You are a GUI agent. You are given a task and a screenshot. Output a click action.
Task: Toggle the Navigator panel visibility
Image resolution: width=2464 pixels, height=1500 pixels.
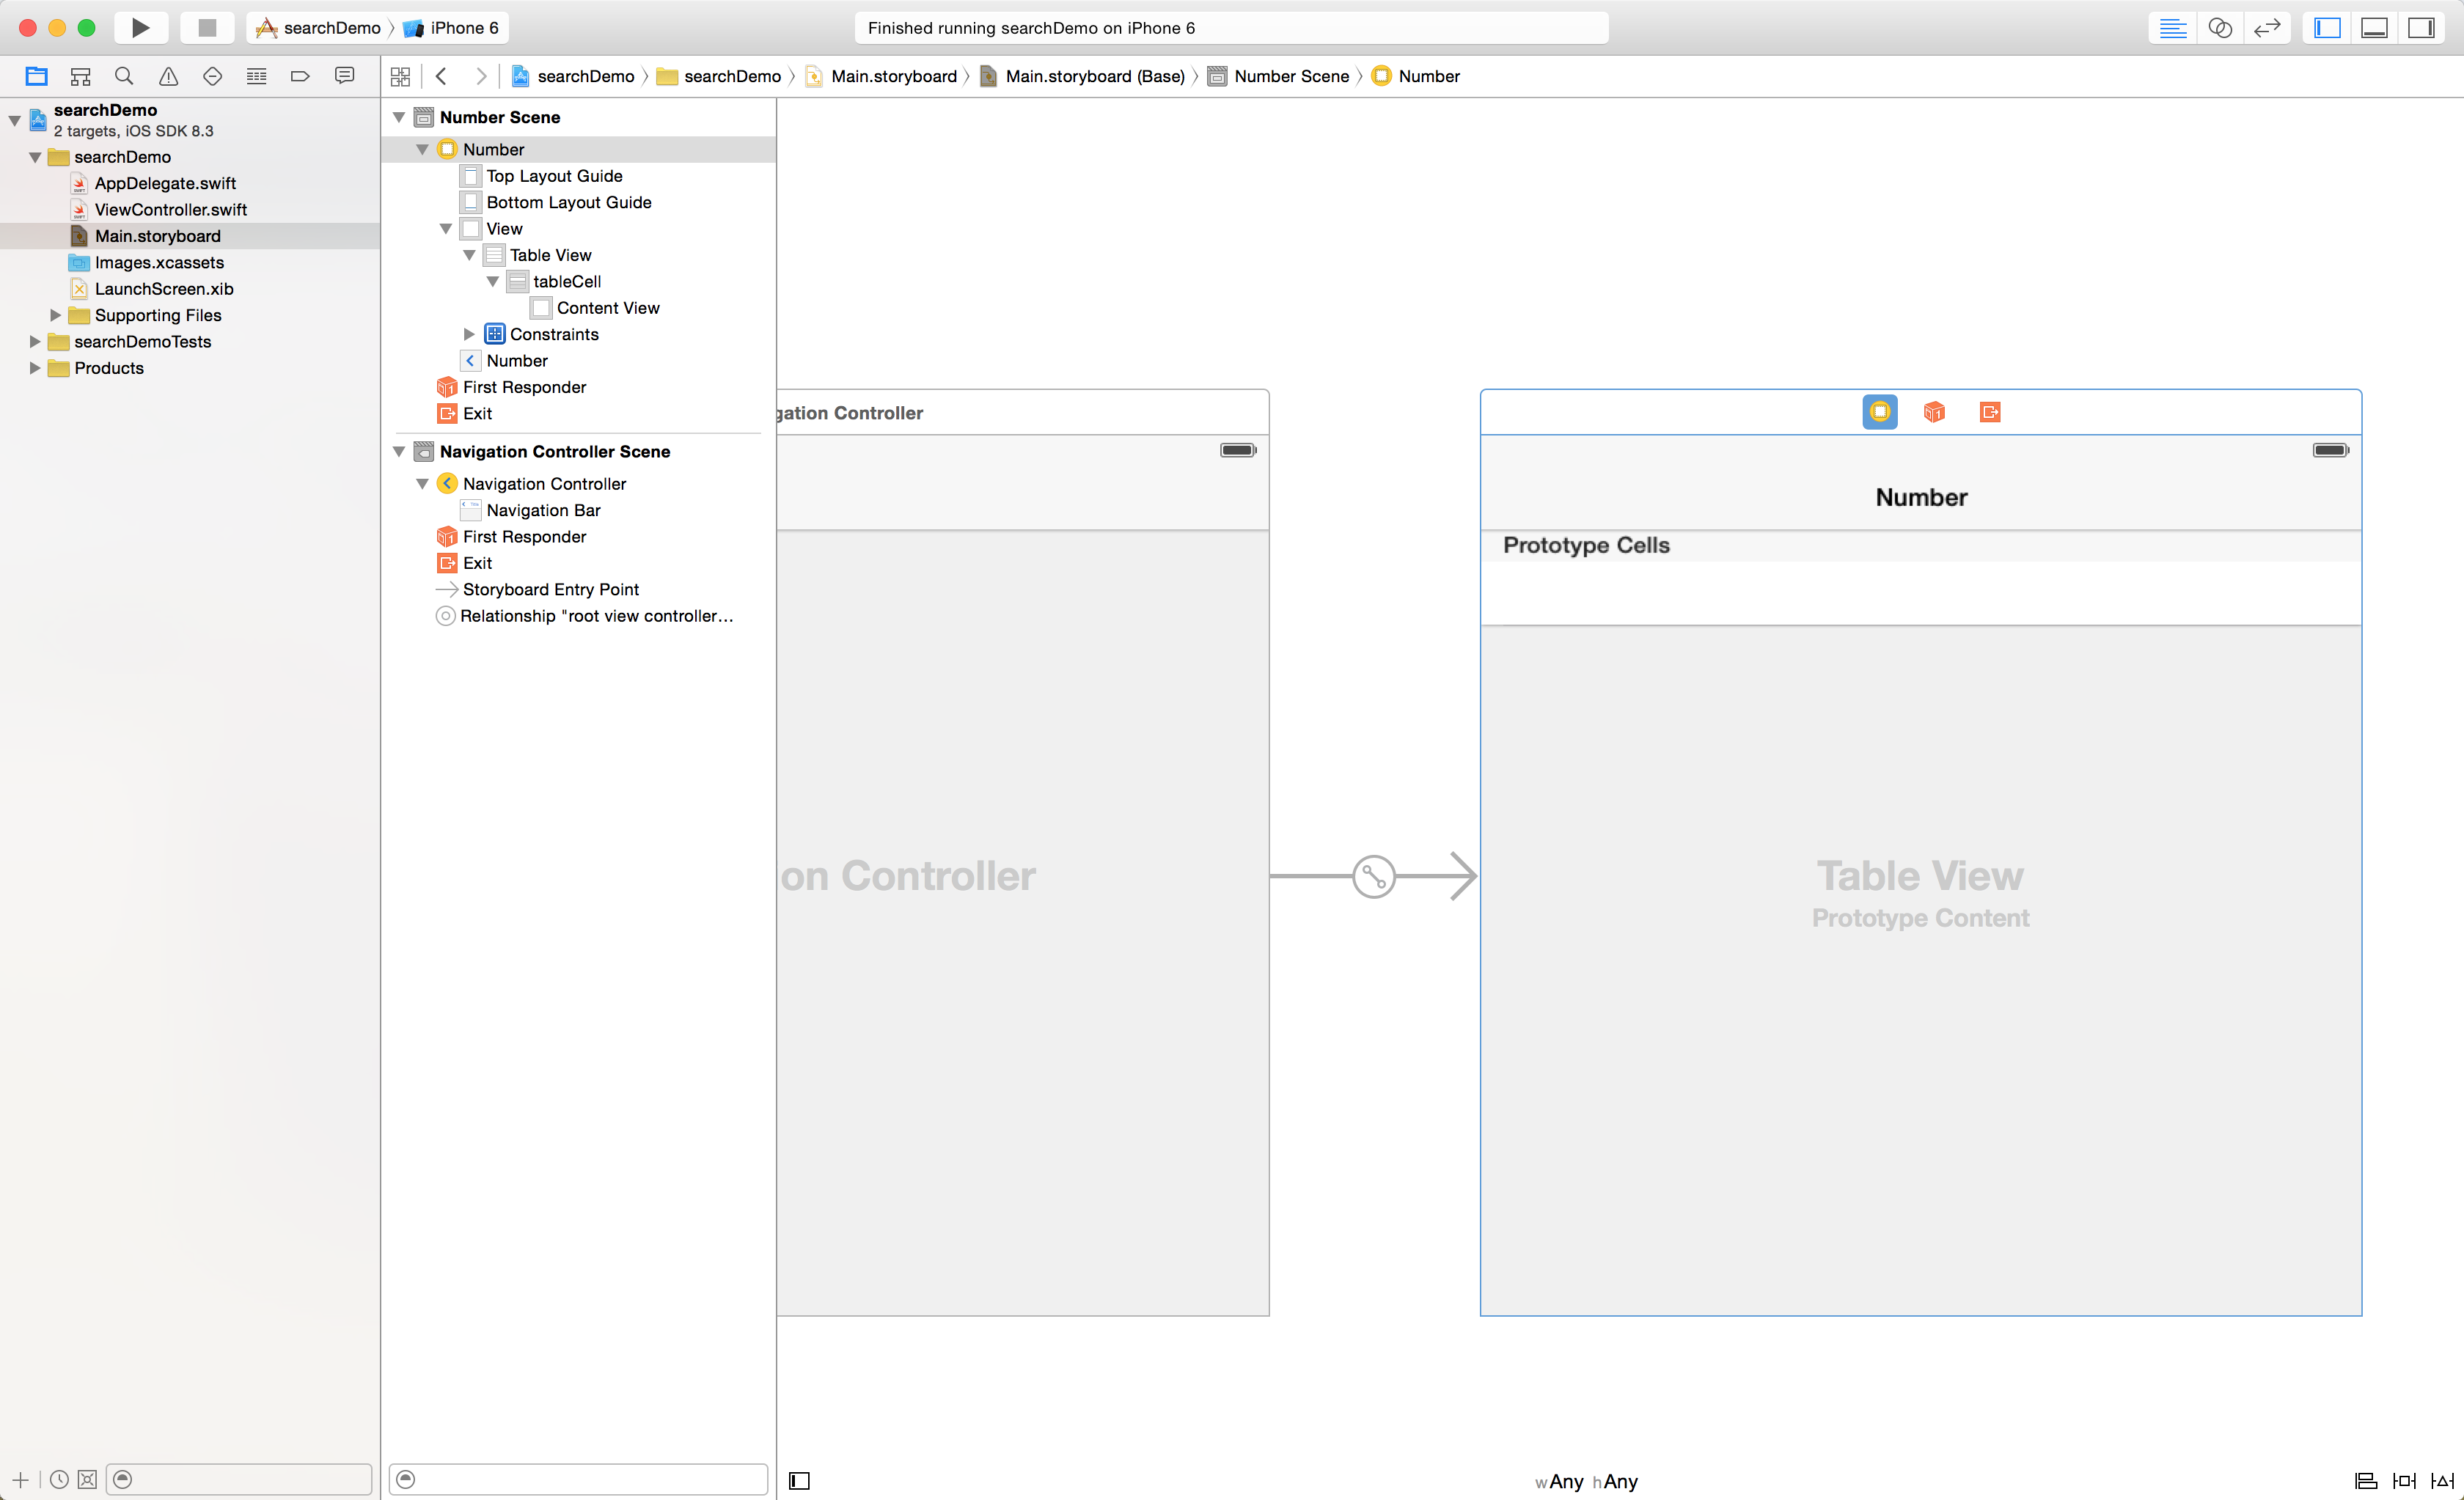pos(2327,28)
